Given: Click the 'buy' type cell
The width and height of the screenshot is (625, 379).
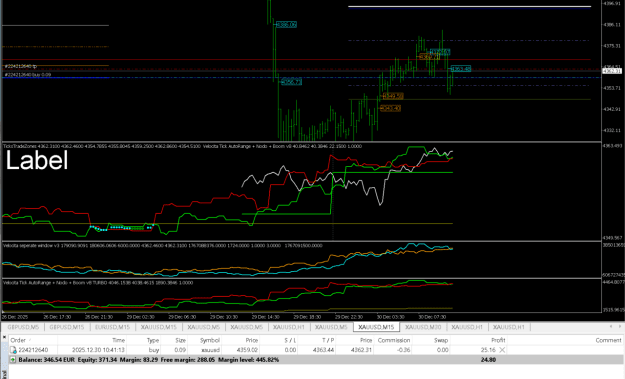Looking at the screenshot, I should click(x=154, y=350).
